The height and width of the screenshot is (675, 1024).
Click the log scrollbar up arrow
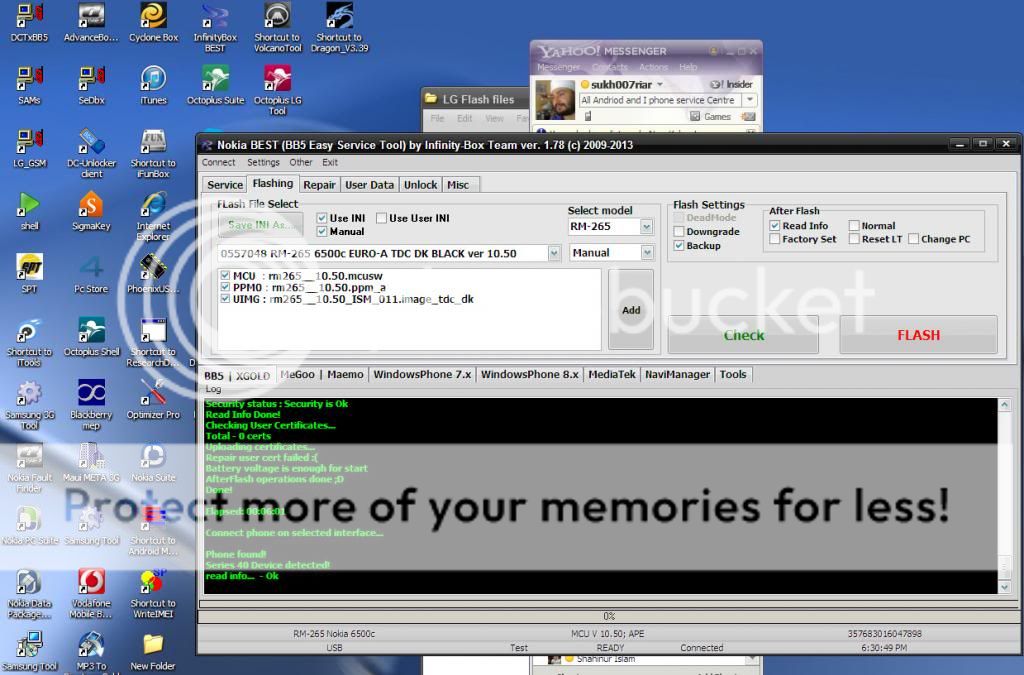[x=1005, y=405]
